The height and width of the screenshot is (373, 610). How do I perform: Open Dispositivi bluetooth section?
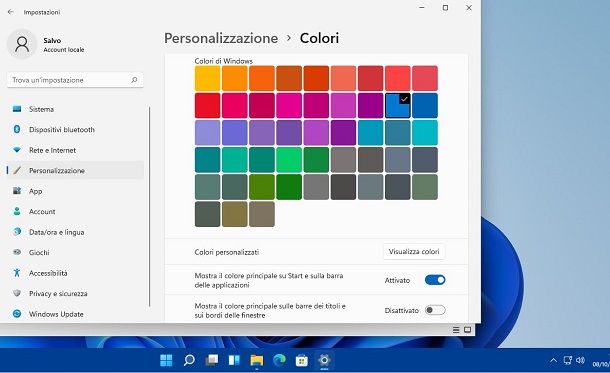(x=75, y=130)
